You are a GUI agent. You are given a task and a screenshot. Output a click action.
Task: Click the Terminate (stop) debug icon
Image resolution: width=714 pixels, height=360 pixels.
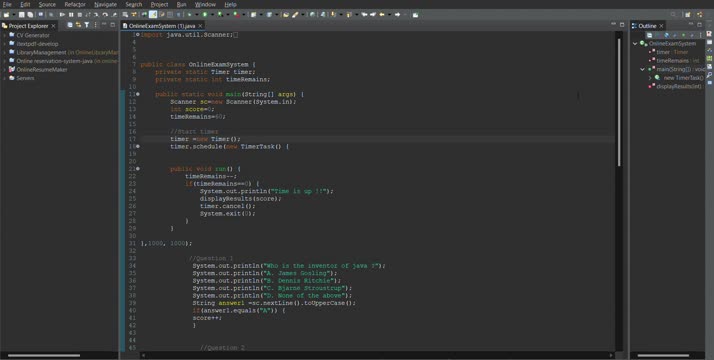coord(80,15)
